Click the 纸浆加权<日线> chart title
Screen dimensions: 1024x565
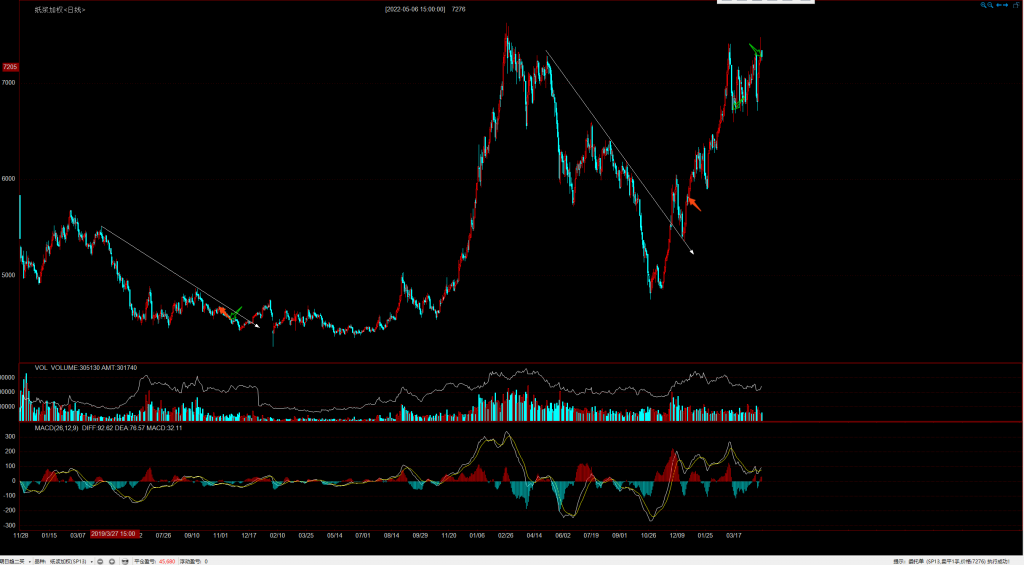point(60,9)
